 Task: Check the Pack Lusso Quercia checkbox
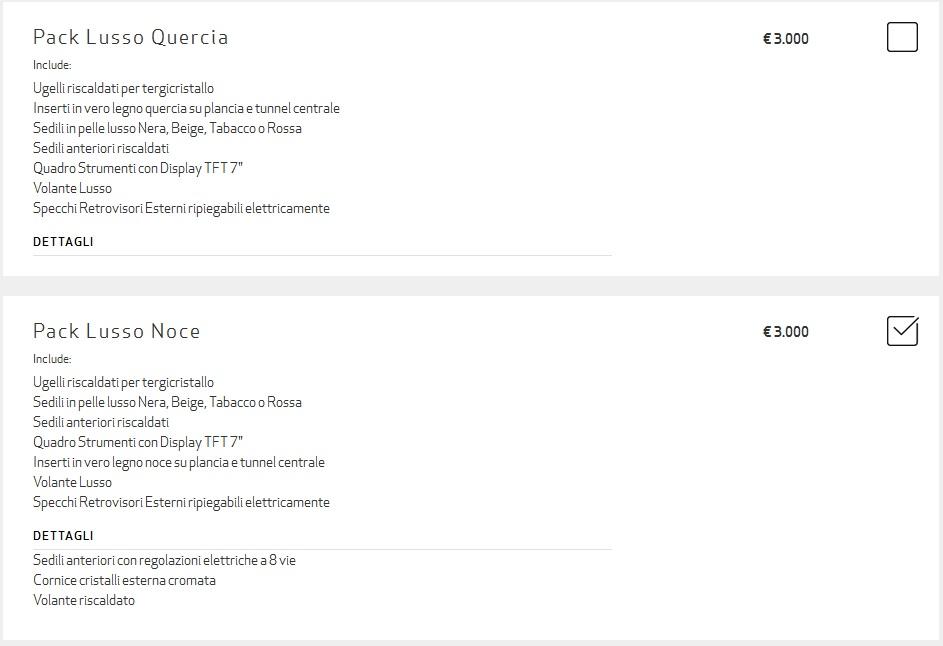click(x=902, y=37)
